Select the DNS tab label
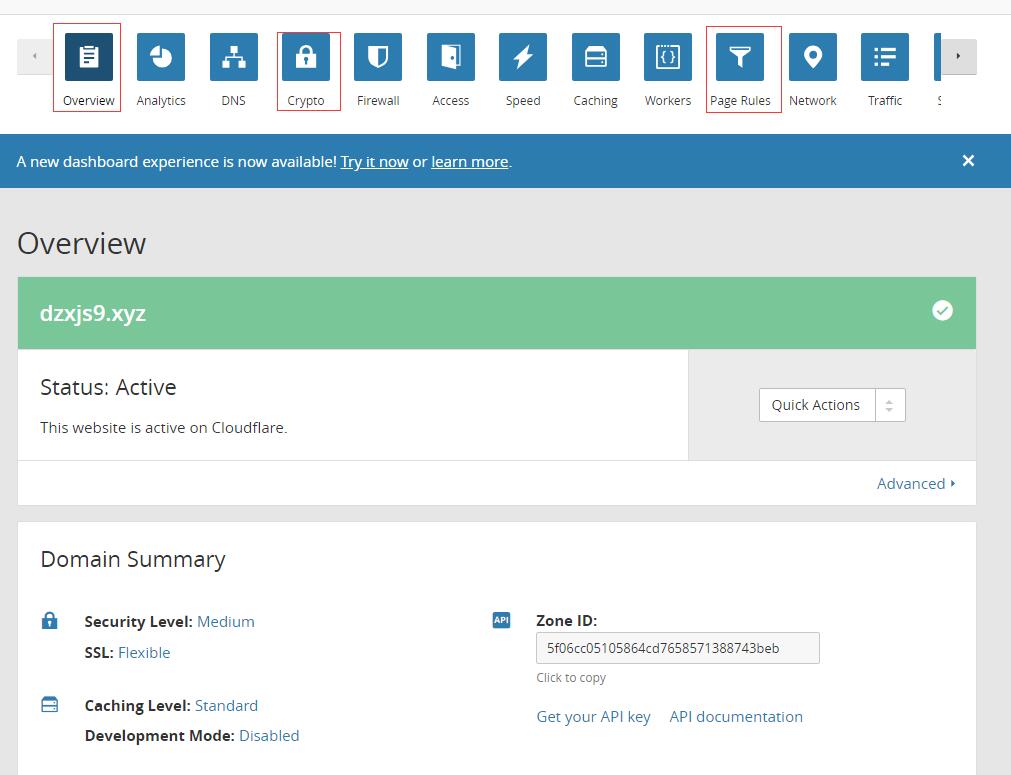Image resolution: width=1011 pixels, height=775 pixels. 233,101
